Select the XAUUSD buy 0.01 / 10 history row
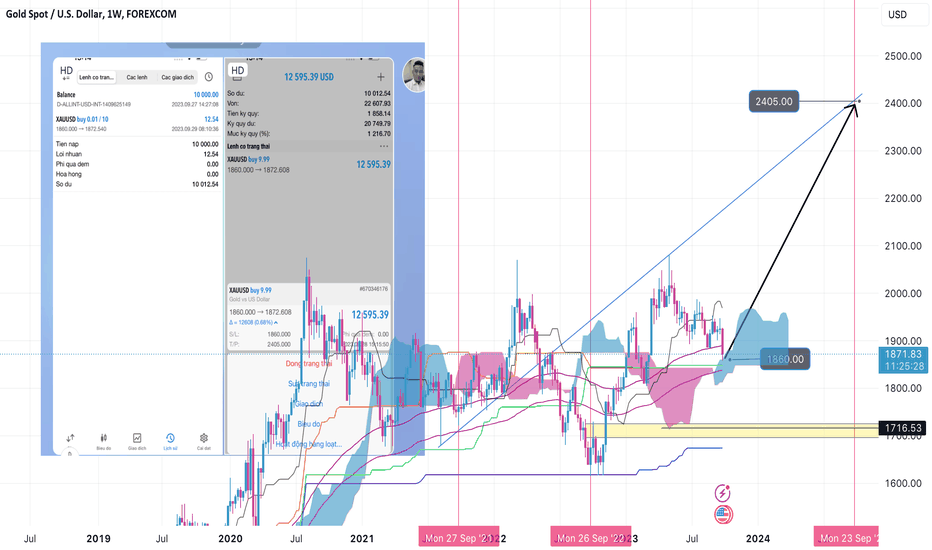 (137, 124)
